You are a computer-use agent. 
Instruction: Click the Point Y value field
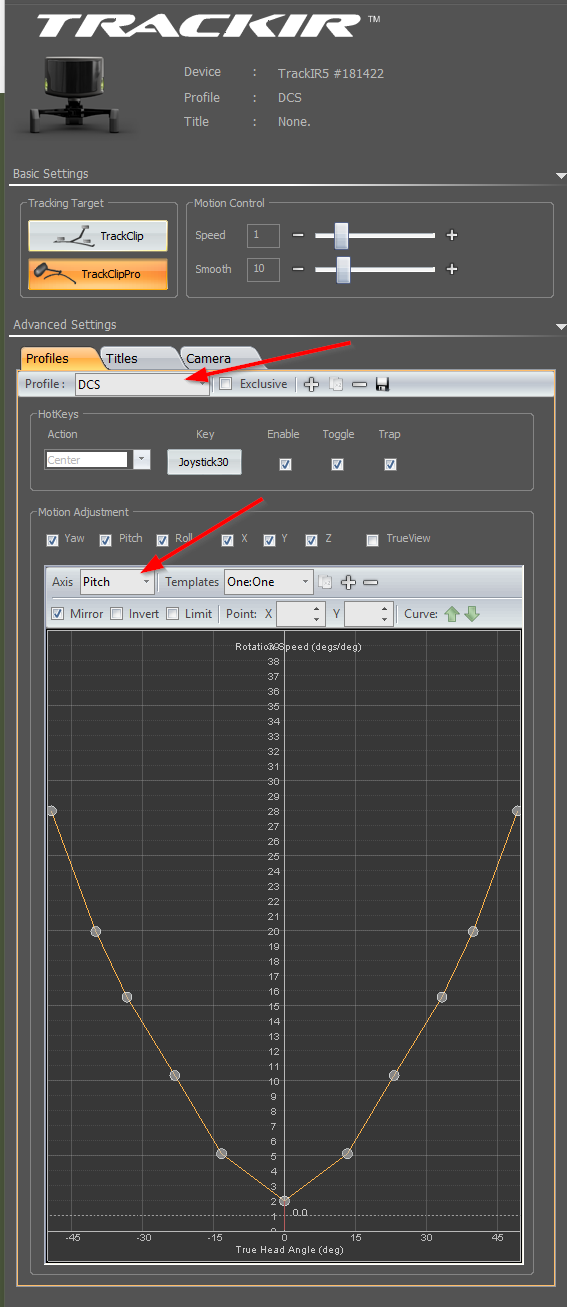(362, 613)
